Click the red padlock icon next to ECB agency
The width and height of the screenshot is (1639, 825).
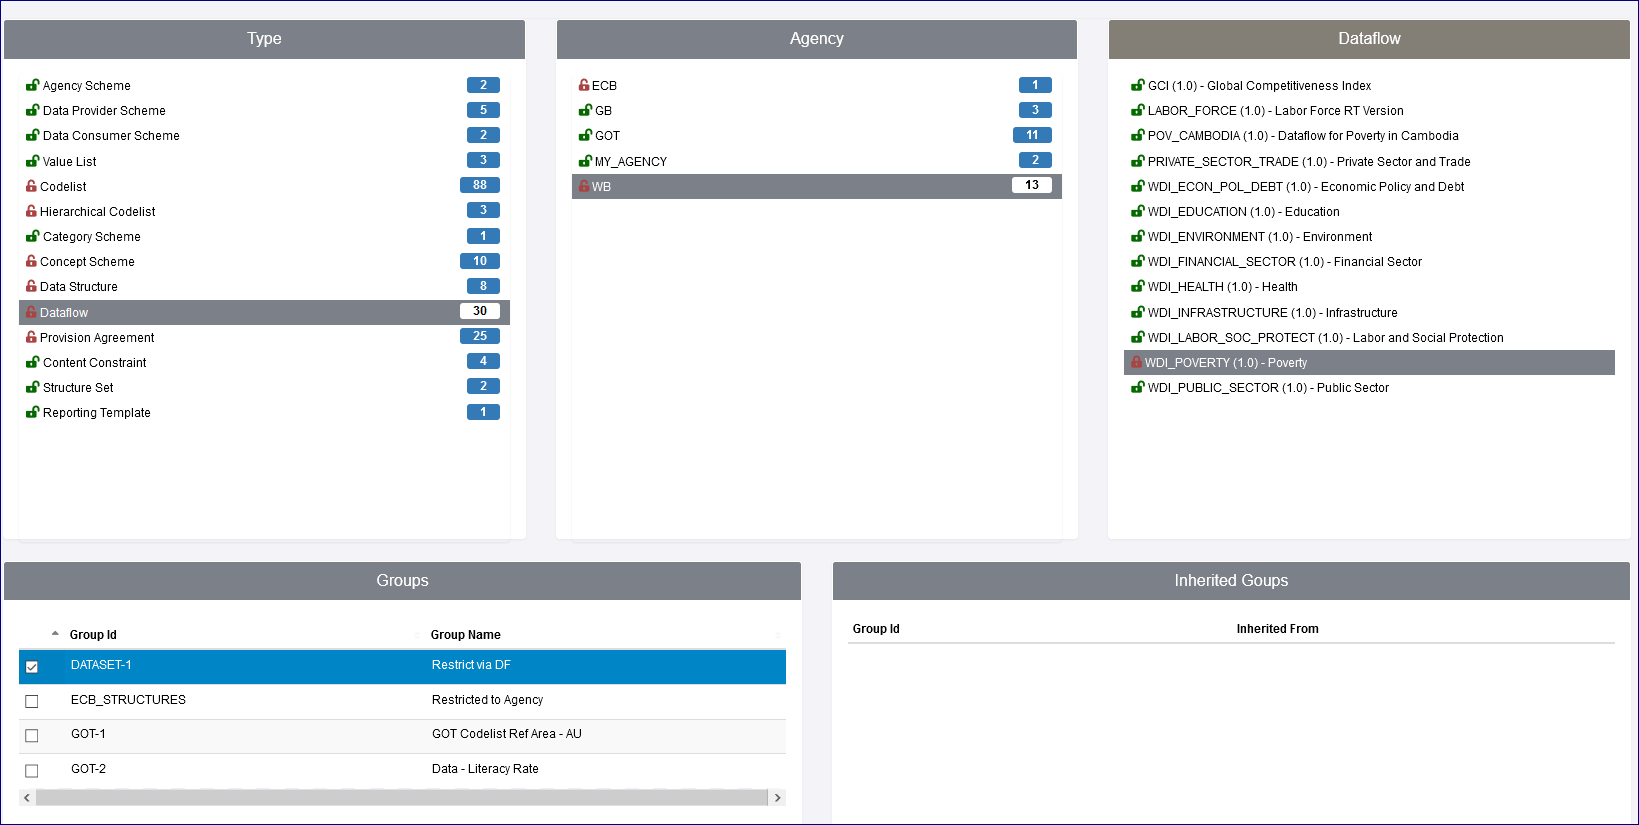pos(584,86)
